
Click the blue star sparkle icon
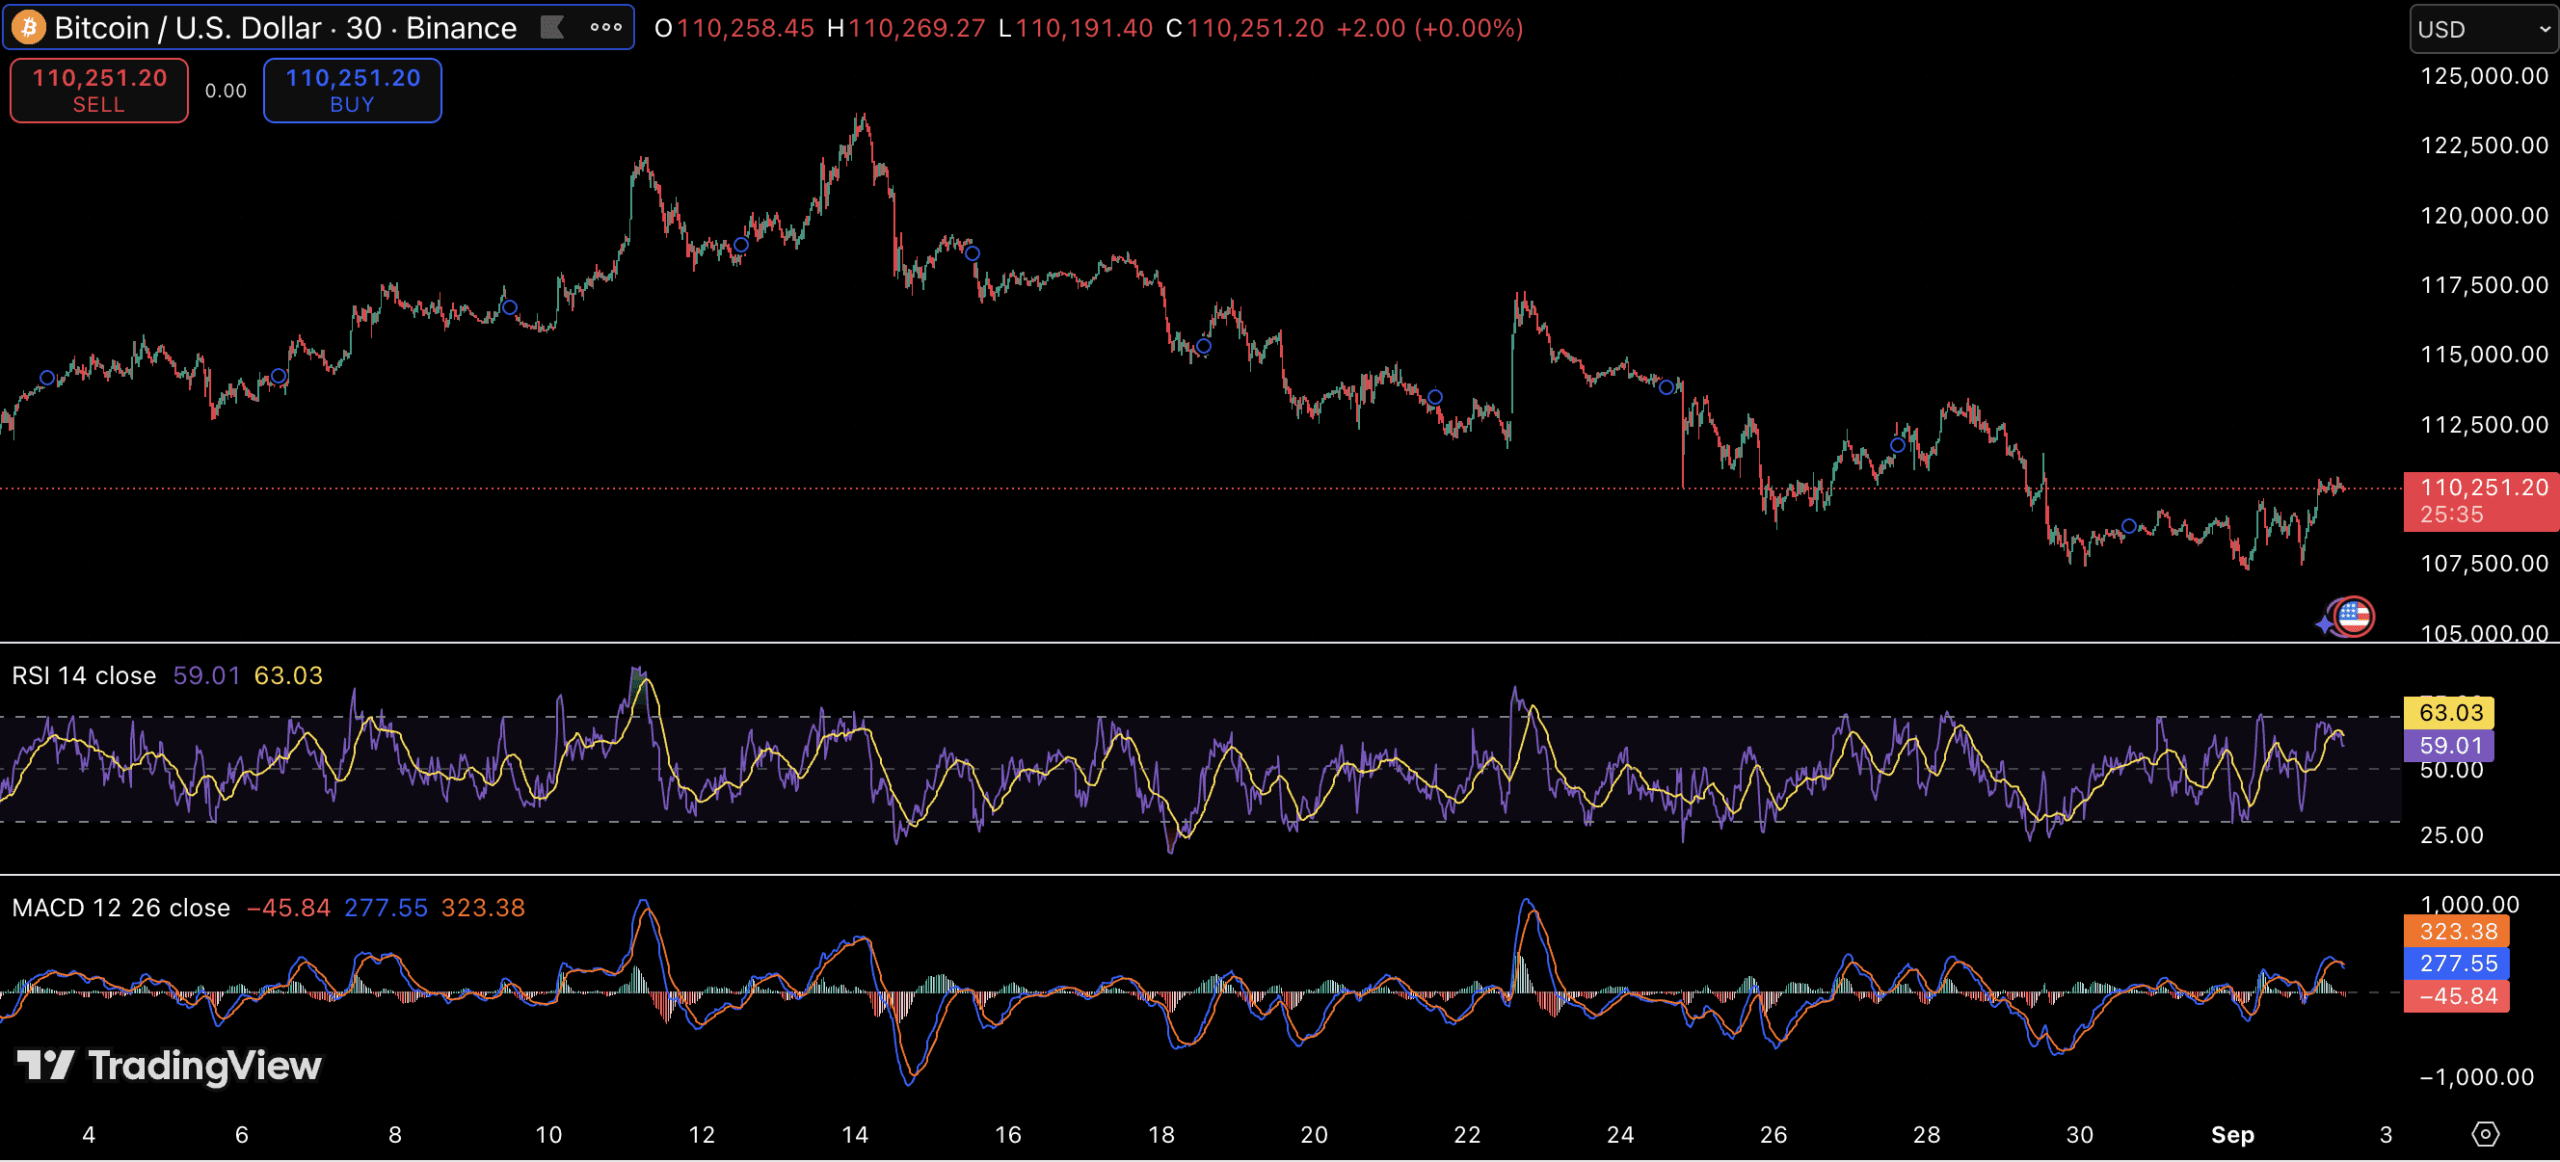tap(2324, 625)
